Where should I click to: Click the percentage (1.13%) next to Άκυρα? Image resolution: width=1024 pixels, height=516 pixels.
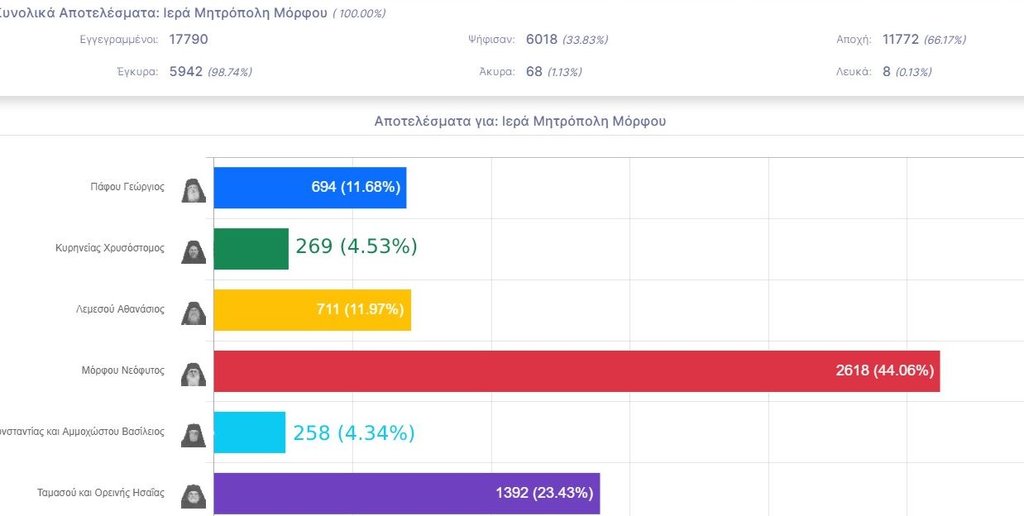pos(564,73)
